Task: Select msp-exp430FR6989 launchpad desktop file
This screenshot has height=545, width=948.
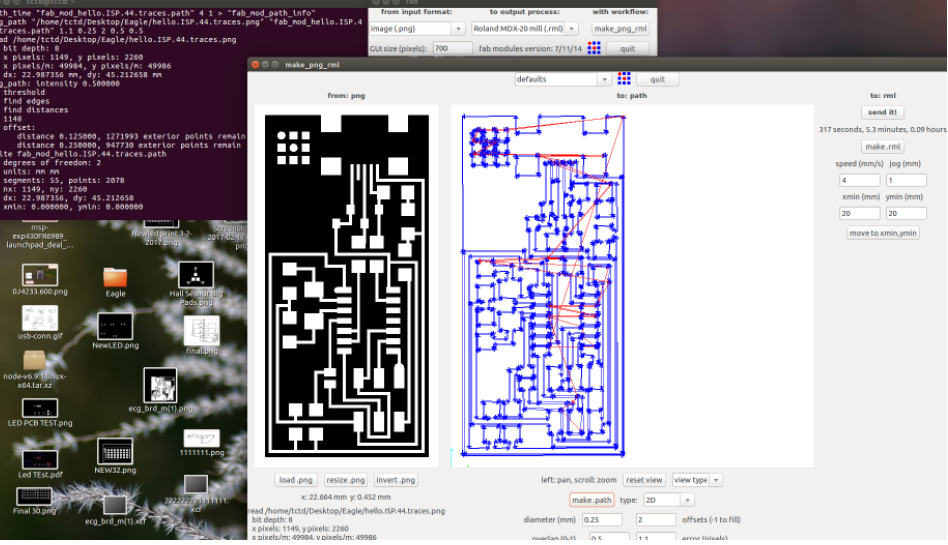Action: (40, 237)
